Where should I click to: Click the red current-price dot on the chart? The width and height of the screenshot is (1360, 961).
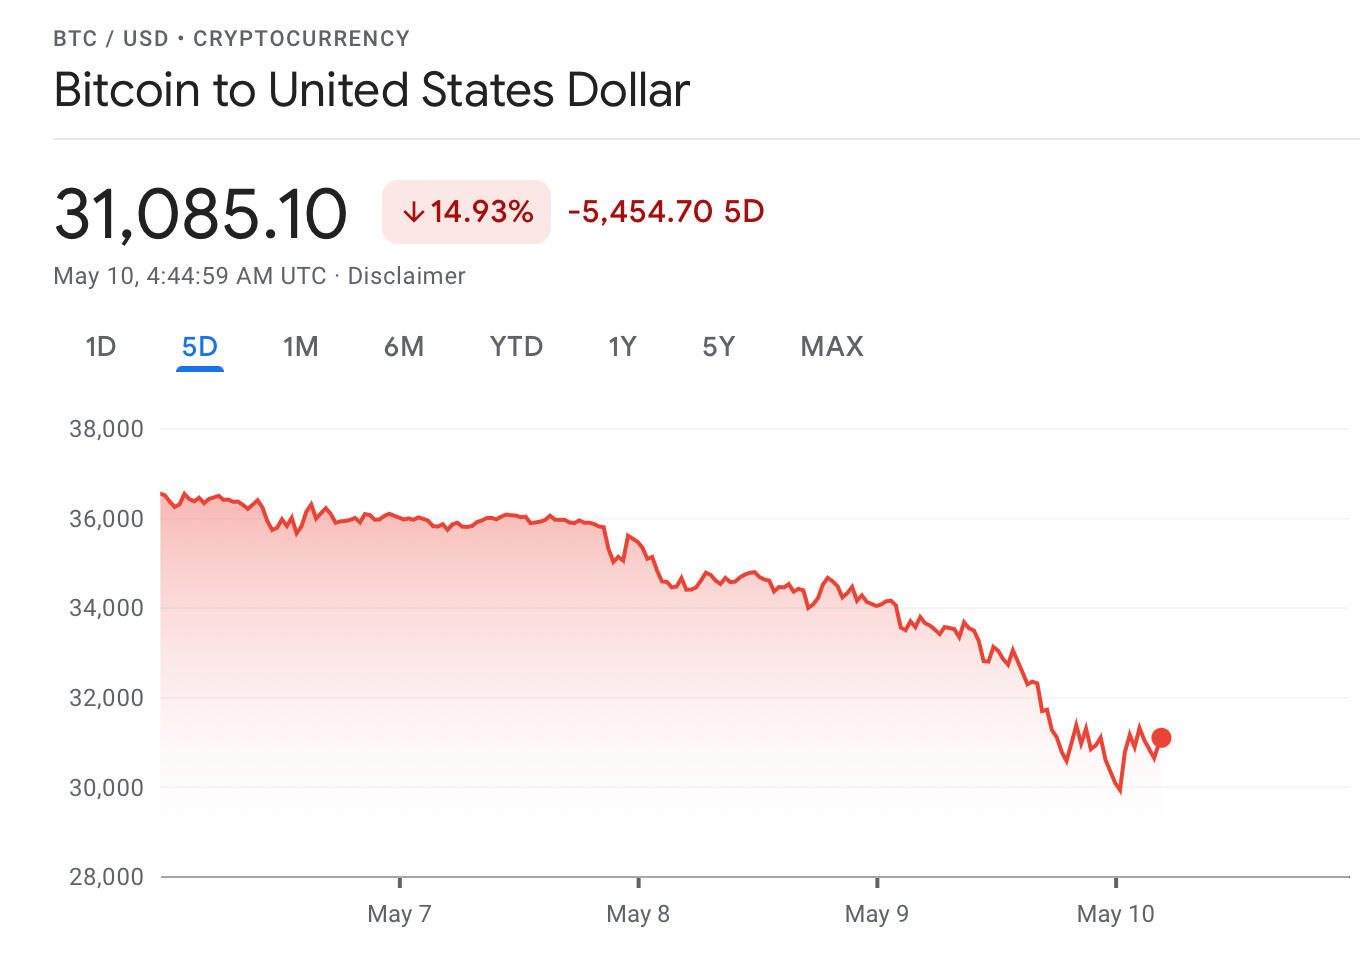click(1161, 738)
